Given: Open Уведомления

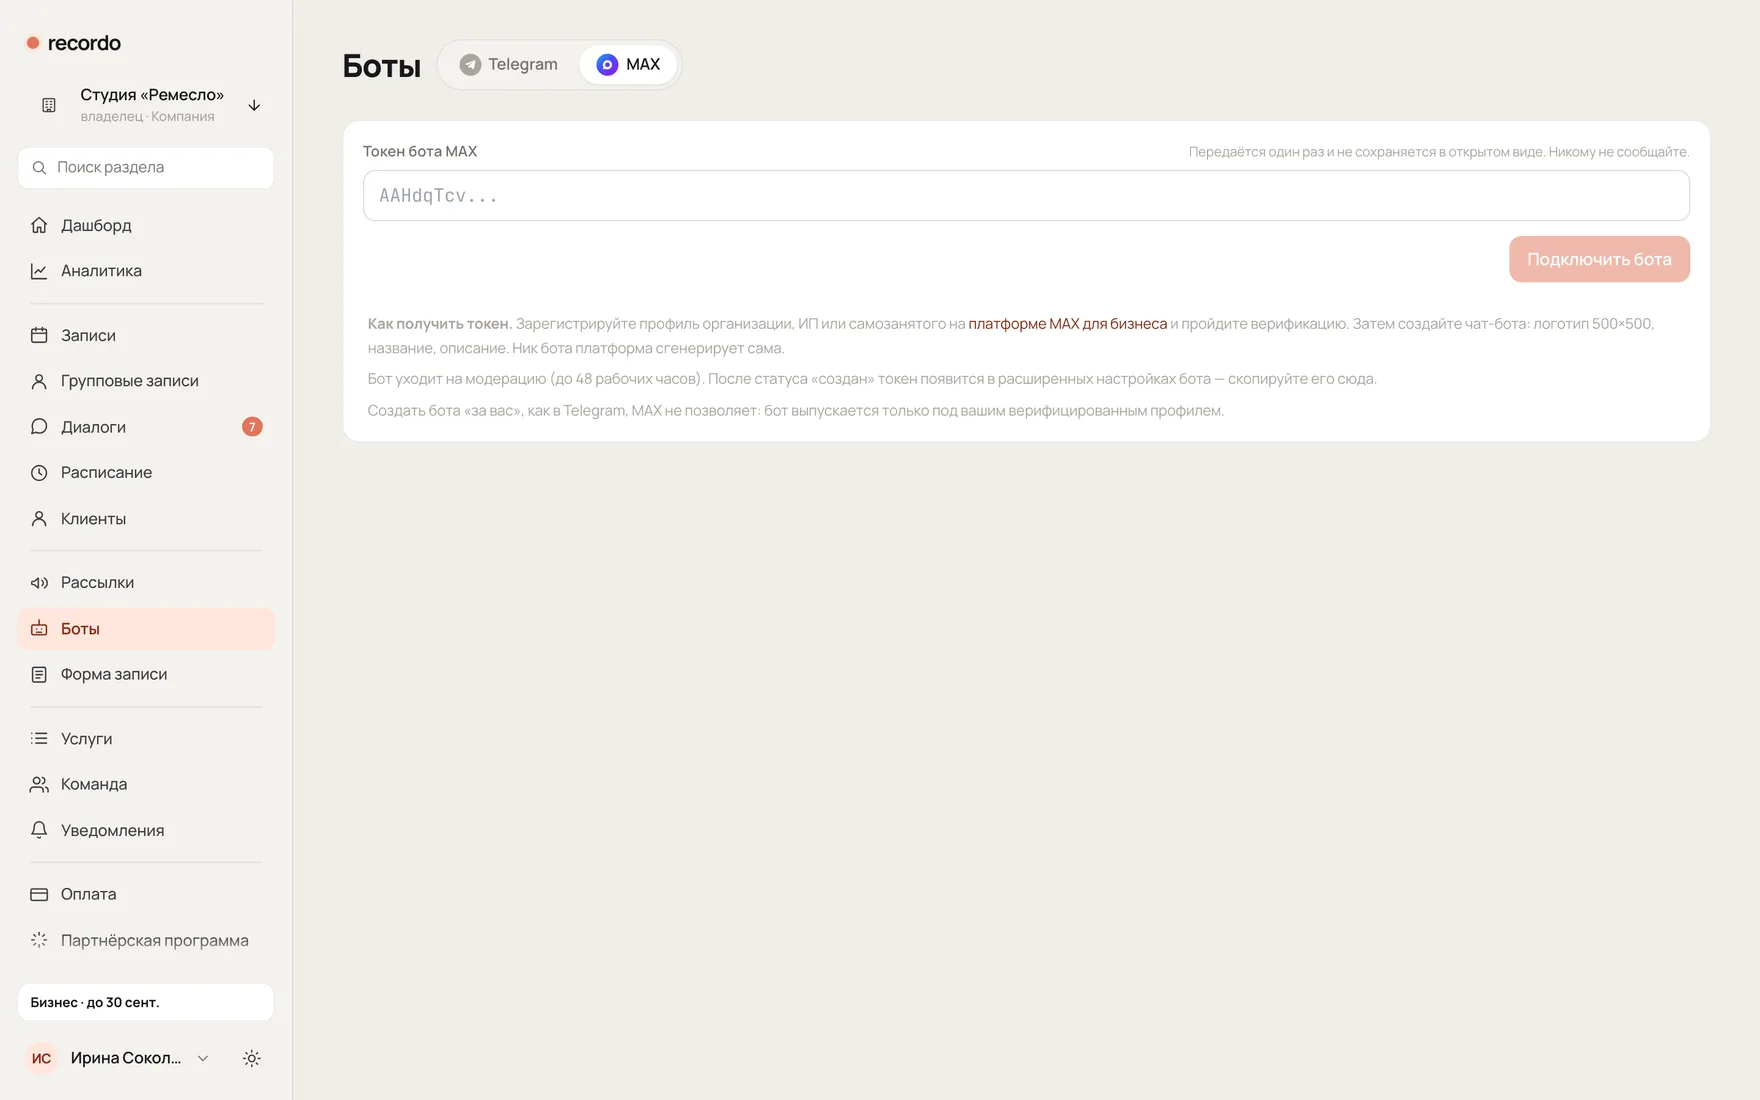Looking at the screenshot, I should tap(146, 831).
